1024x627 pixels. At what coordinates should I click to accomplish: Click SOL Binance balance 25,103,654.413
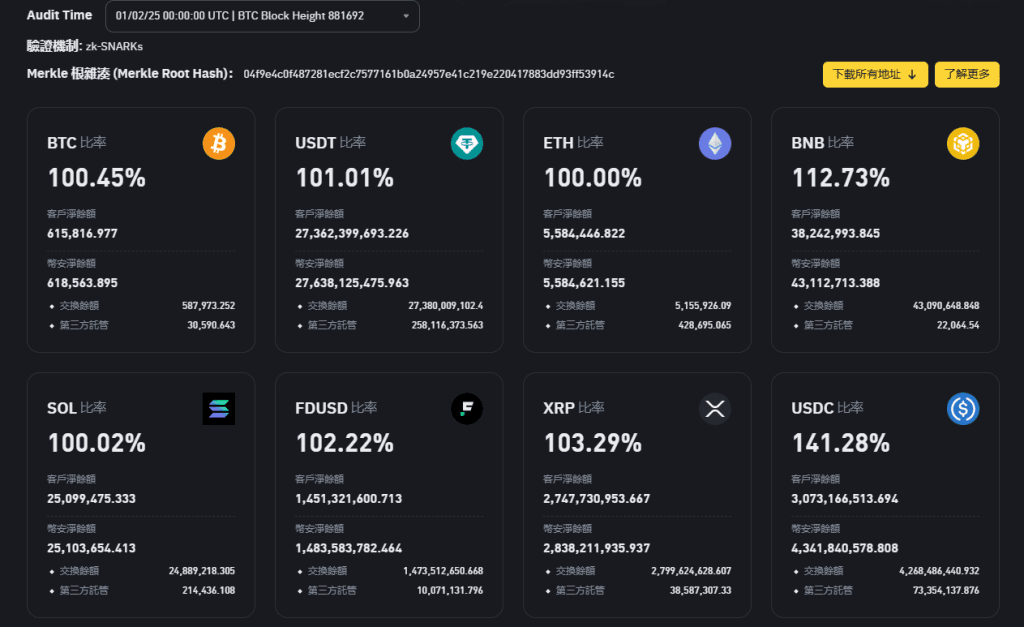[x=91, y=548]
